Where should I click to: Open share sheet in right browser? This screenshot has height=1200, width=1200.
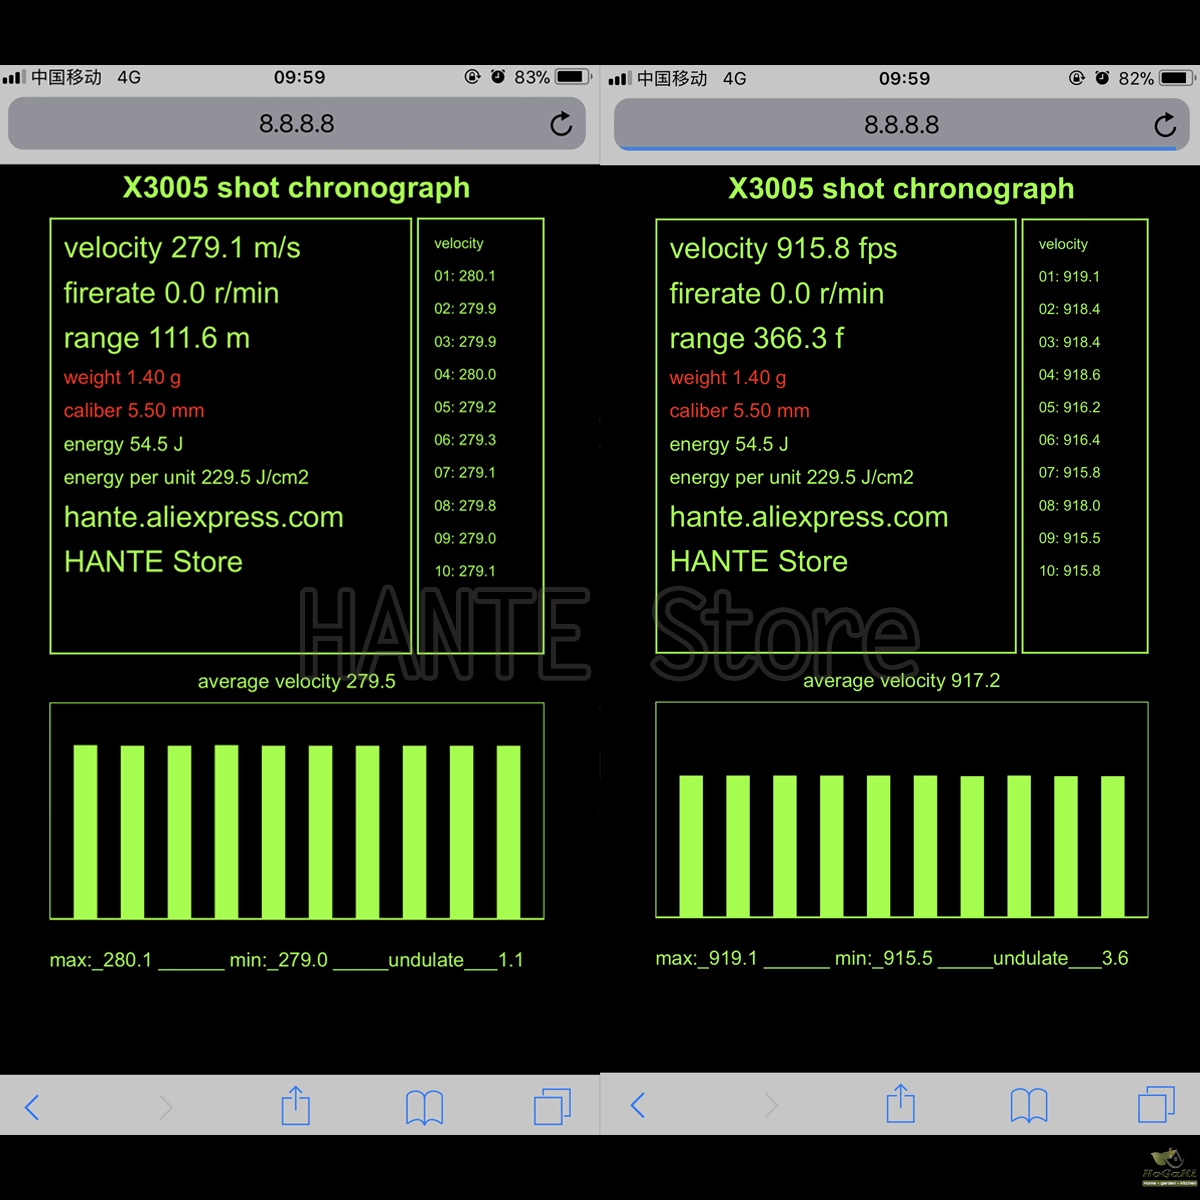(x=901, y=1104)
